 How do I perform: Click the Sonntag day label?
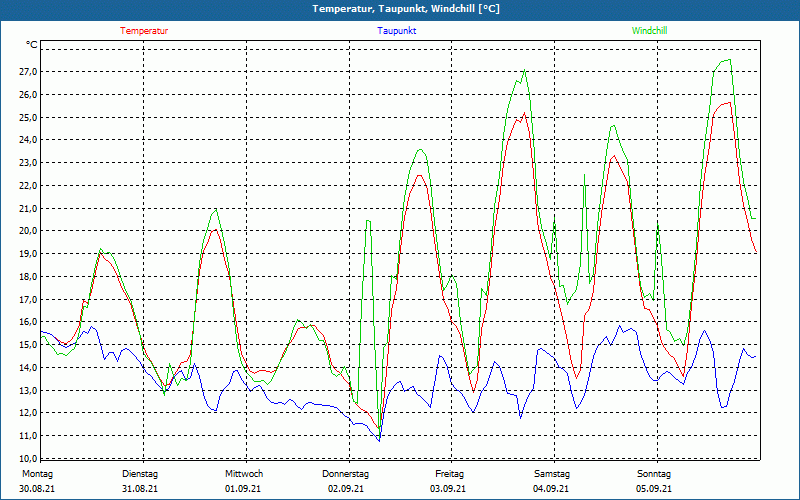coord(654,474)
